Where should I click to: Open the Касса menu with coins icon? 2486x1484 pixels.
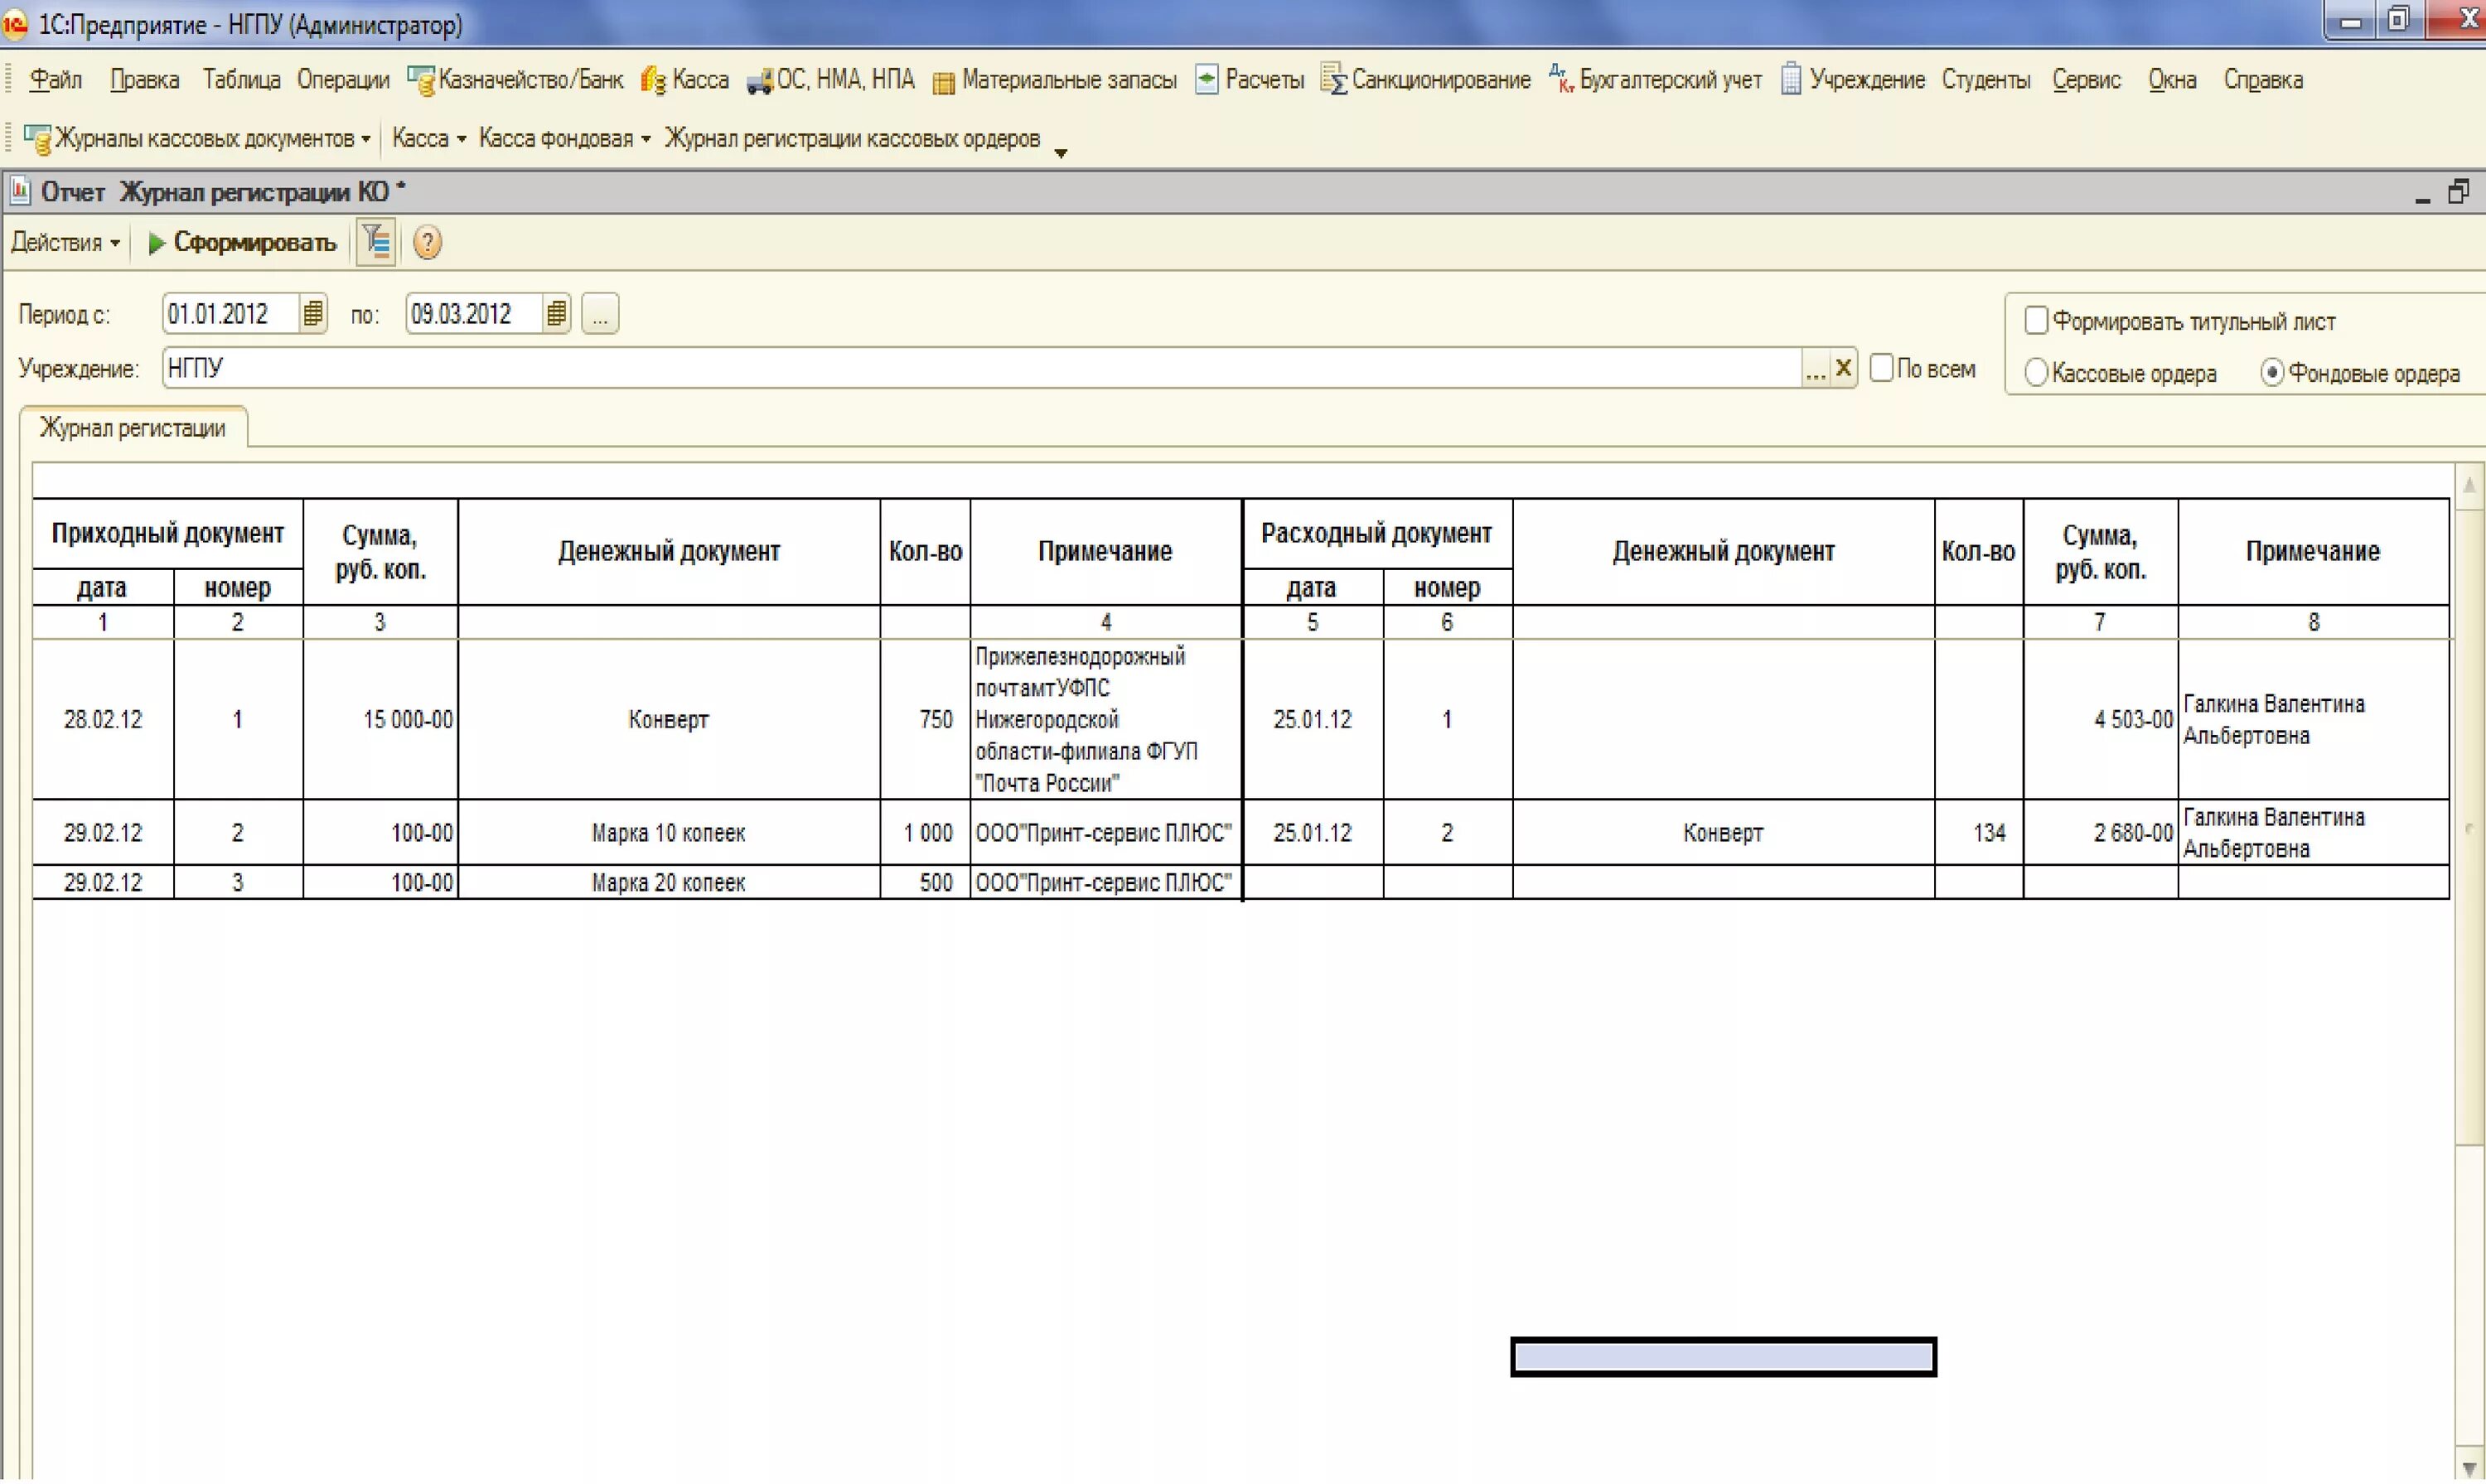pos(653,80)
